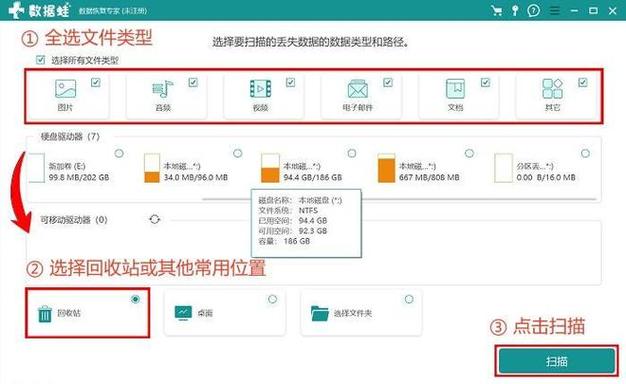Click the 可移动驱动器 (0) section label
This screenshot has height=384, width=626.
pyautogui.click(x=74, y=220)
